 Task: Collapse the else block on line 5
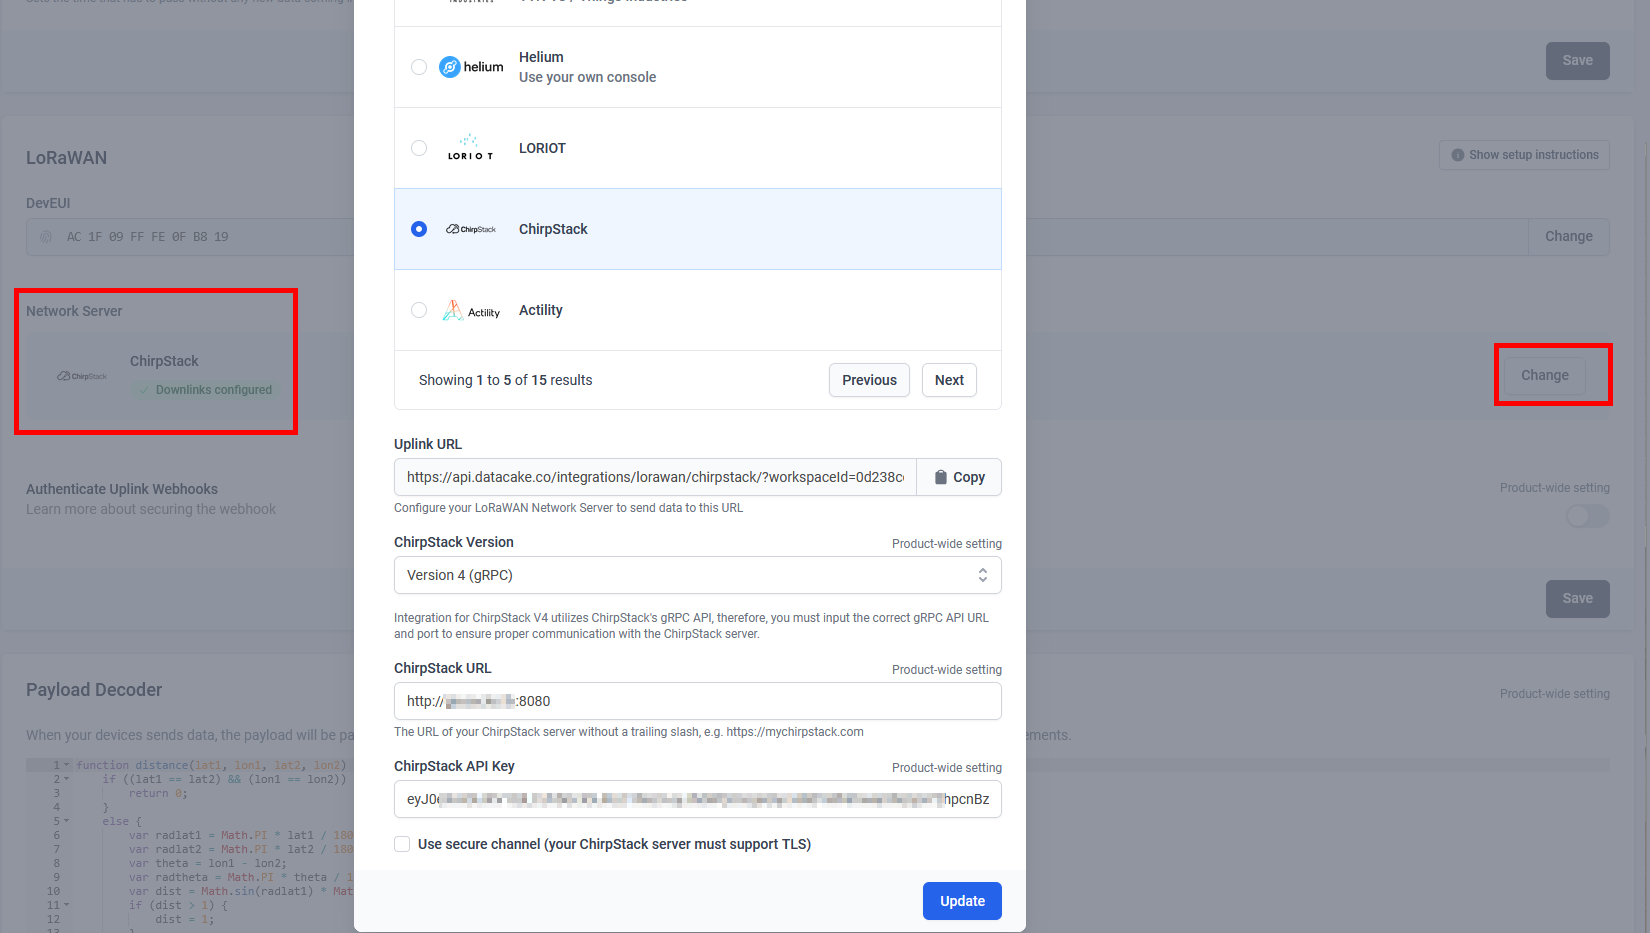(67, 821)
